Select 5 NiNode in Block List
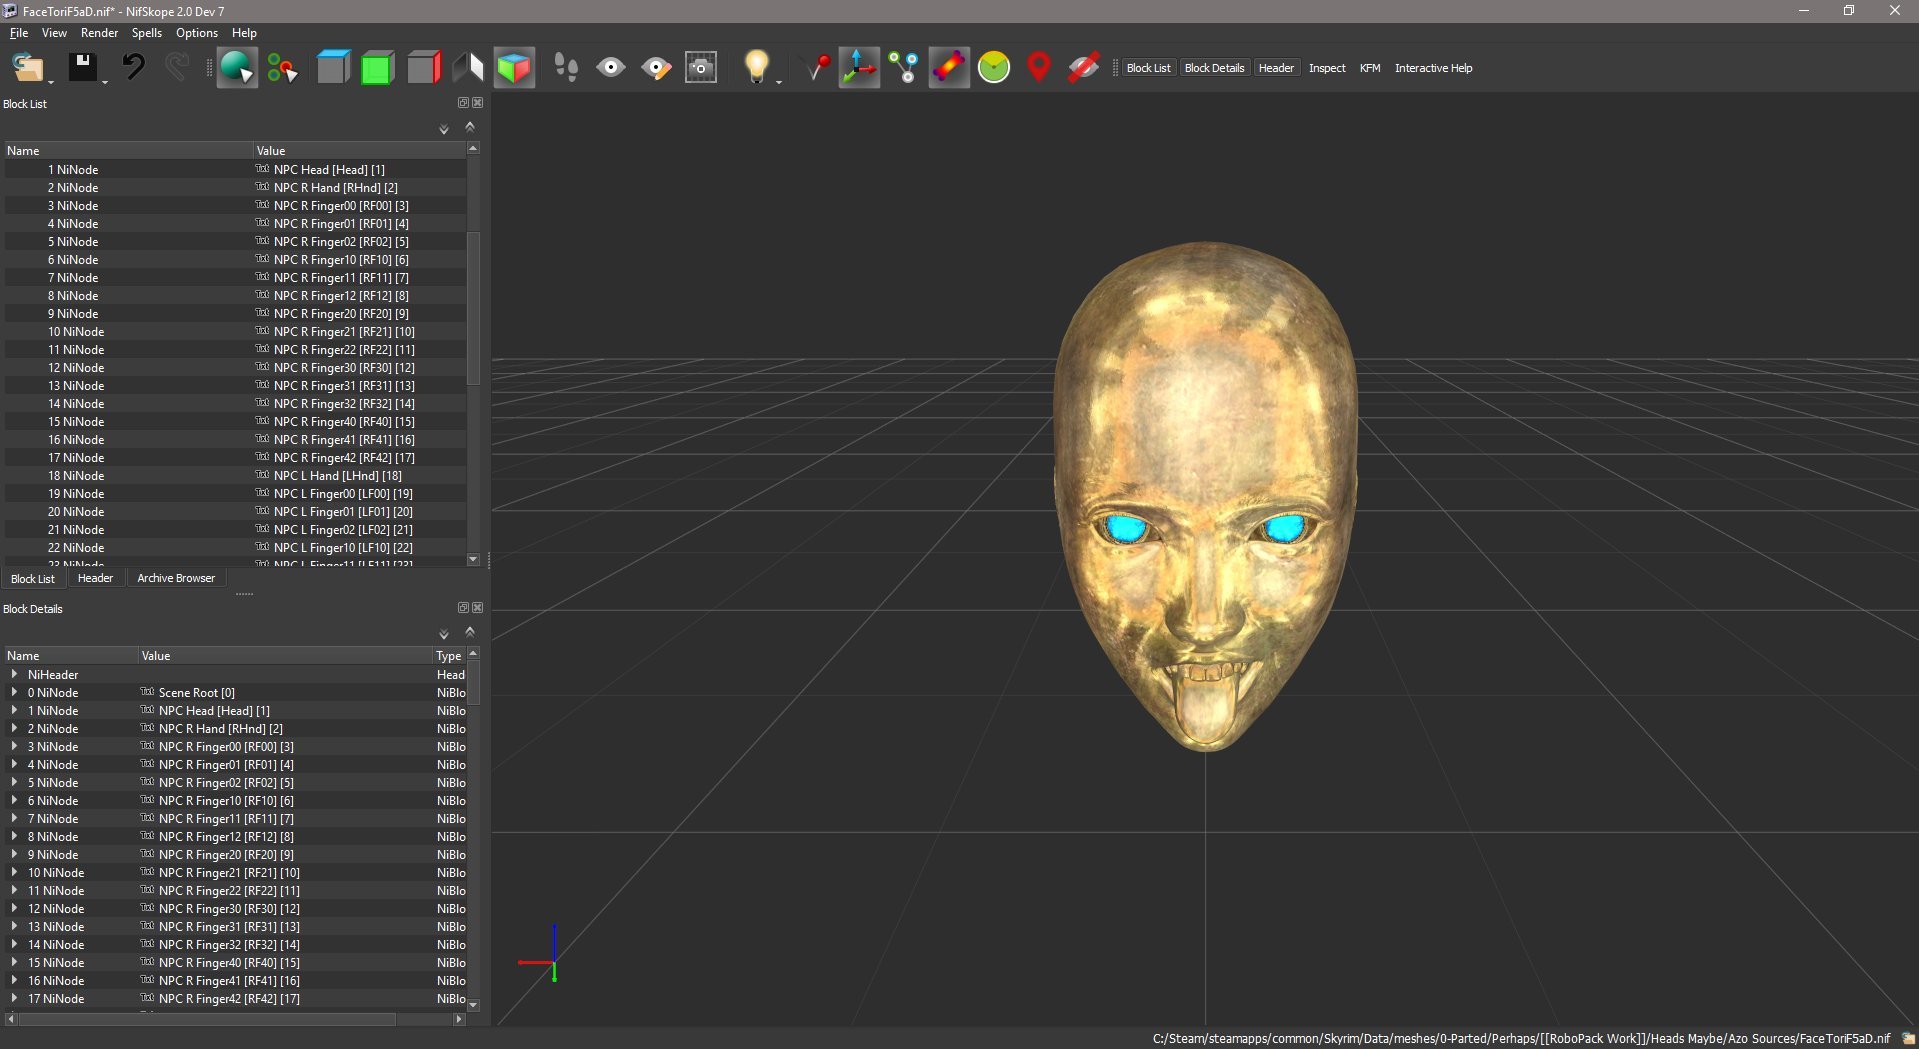Image resolution: width=1919 pixels, height=1049 pixels. [x=235, y=242]
